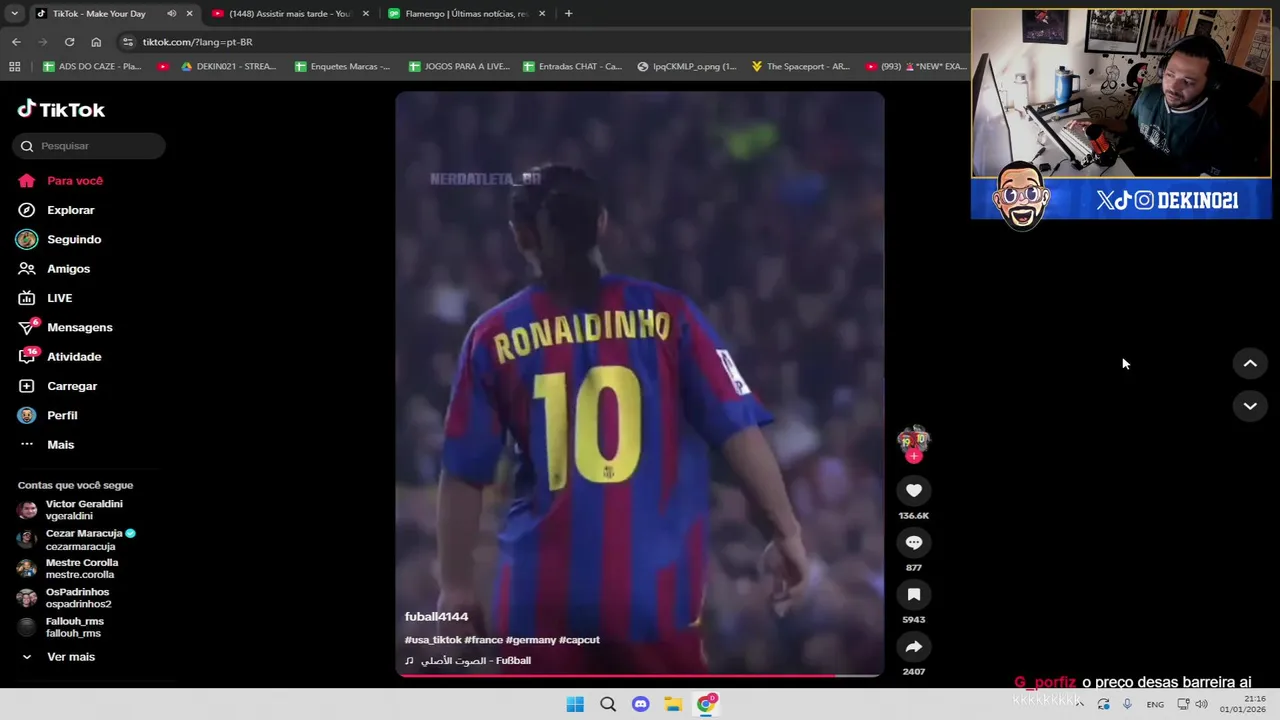Open lpqCKMLP_o.png bookmark
The image size is (1280, 720).
coord(686,66)
